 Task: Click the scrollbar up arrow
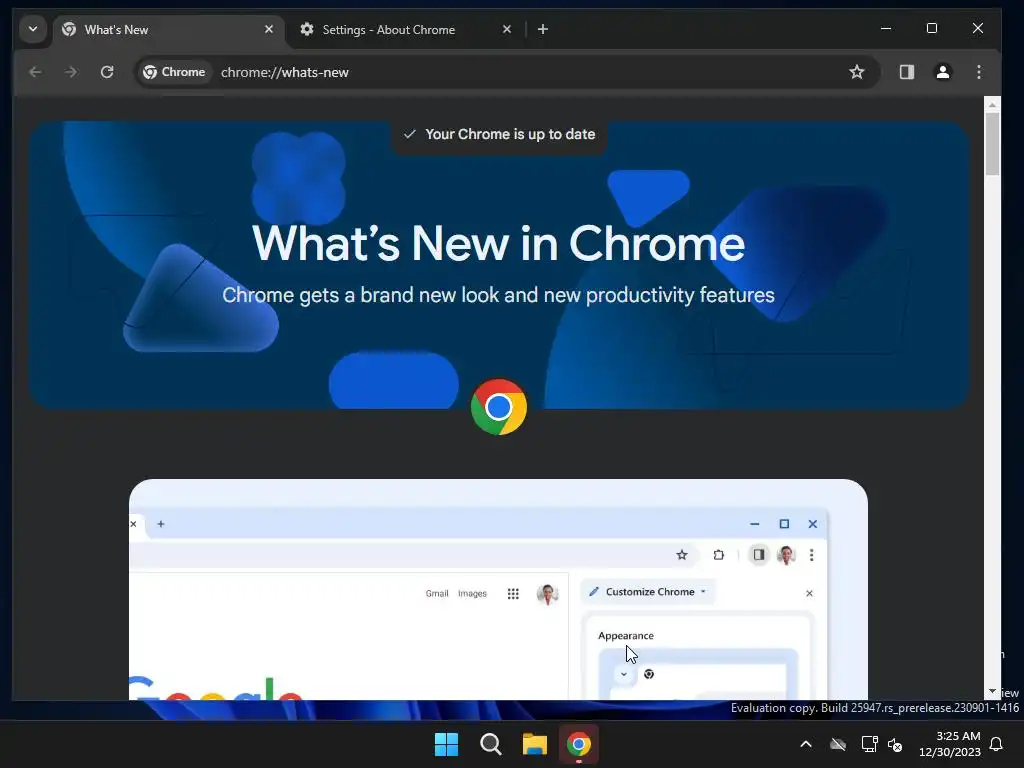pos(992,104)
